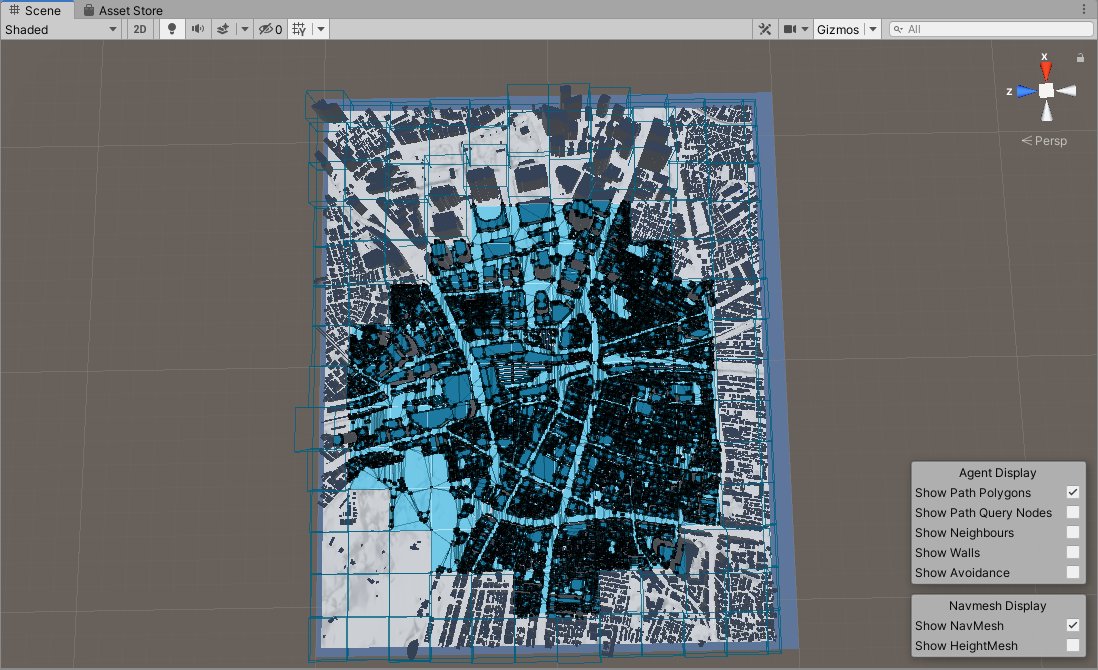
Task: Disable Show NavMesh checkbox
Action: click(1072, 625)
